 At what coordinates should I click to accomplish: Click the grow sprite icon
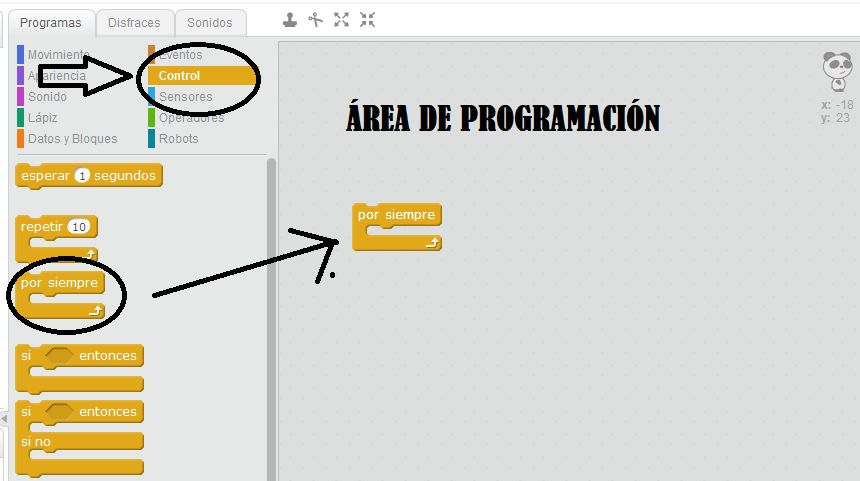click(342, 19)
